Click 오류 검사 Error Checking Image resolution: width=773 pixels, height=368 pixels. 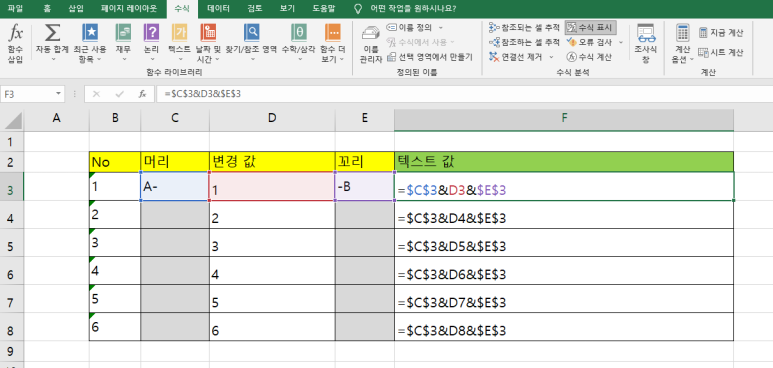(x=590, y=42)
